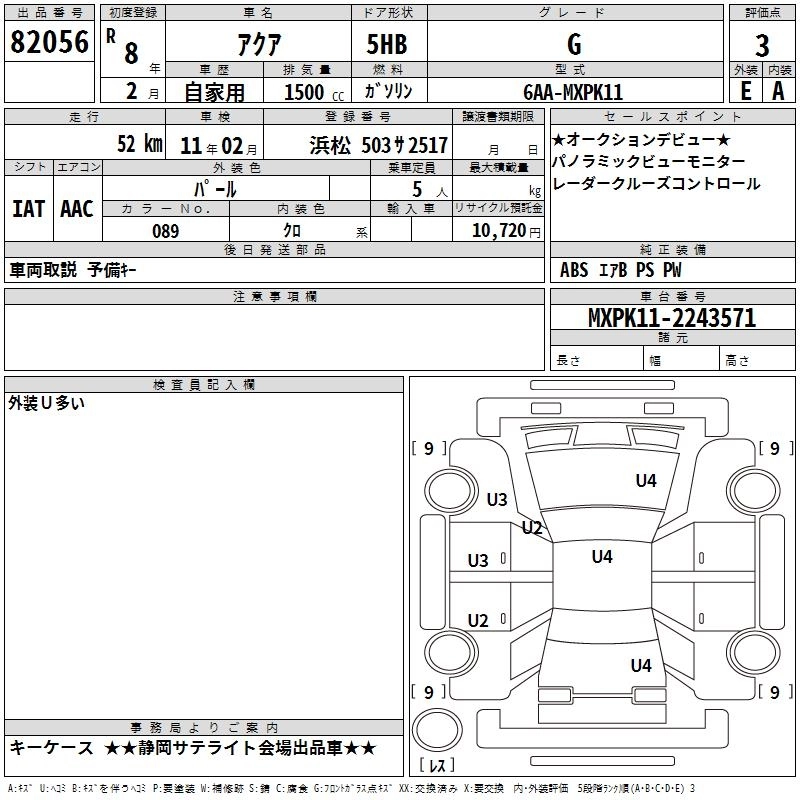Select the chassis number MXPK11-2243571

tap(672, 318)
